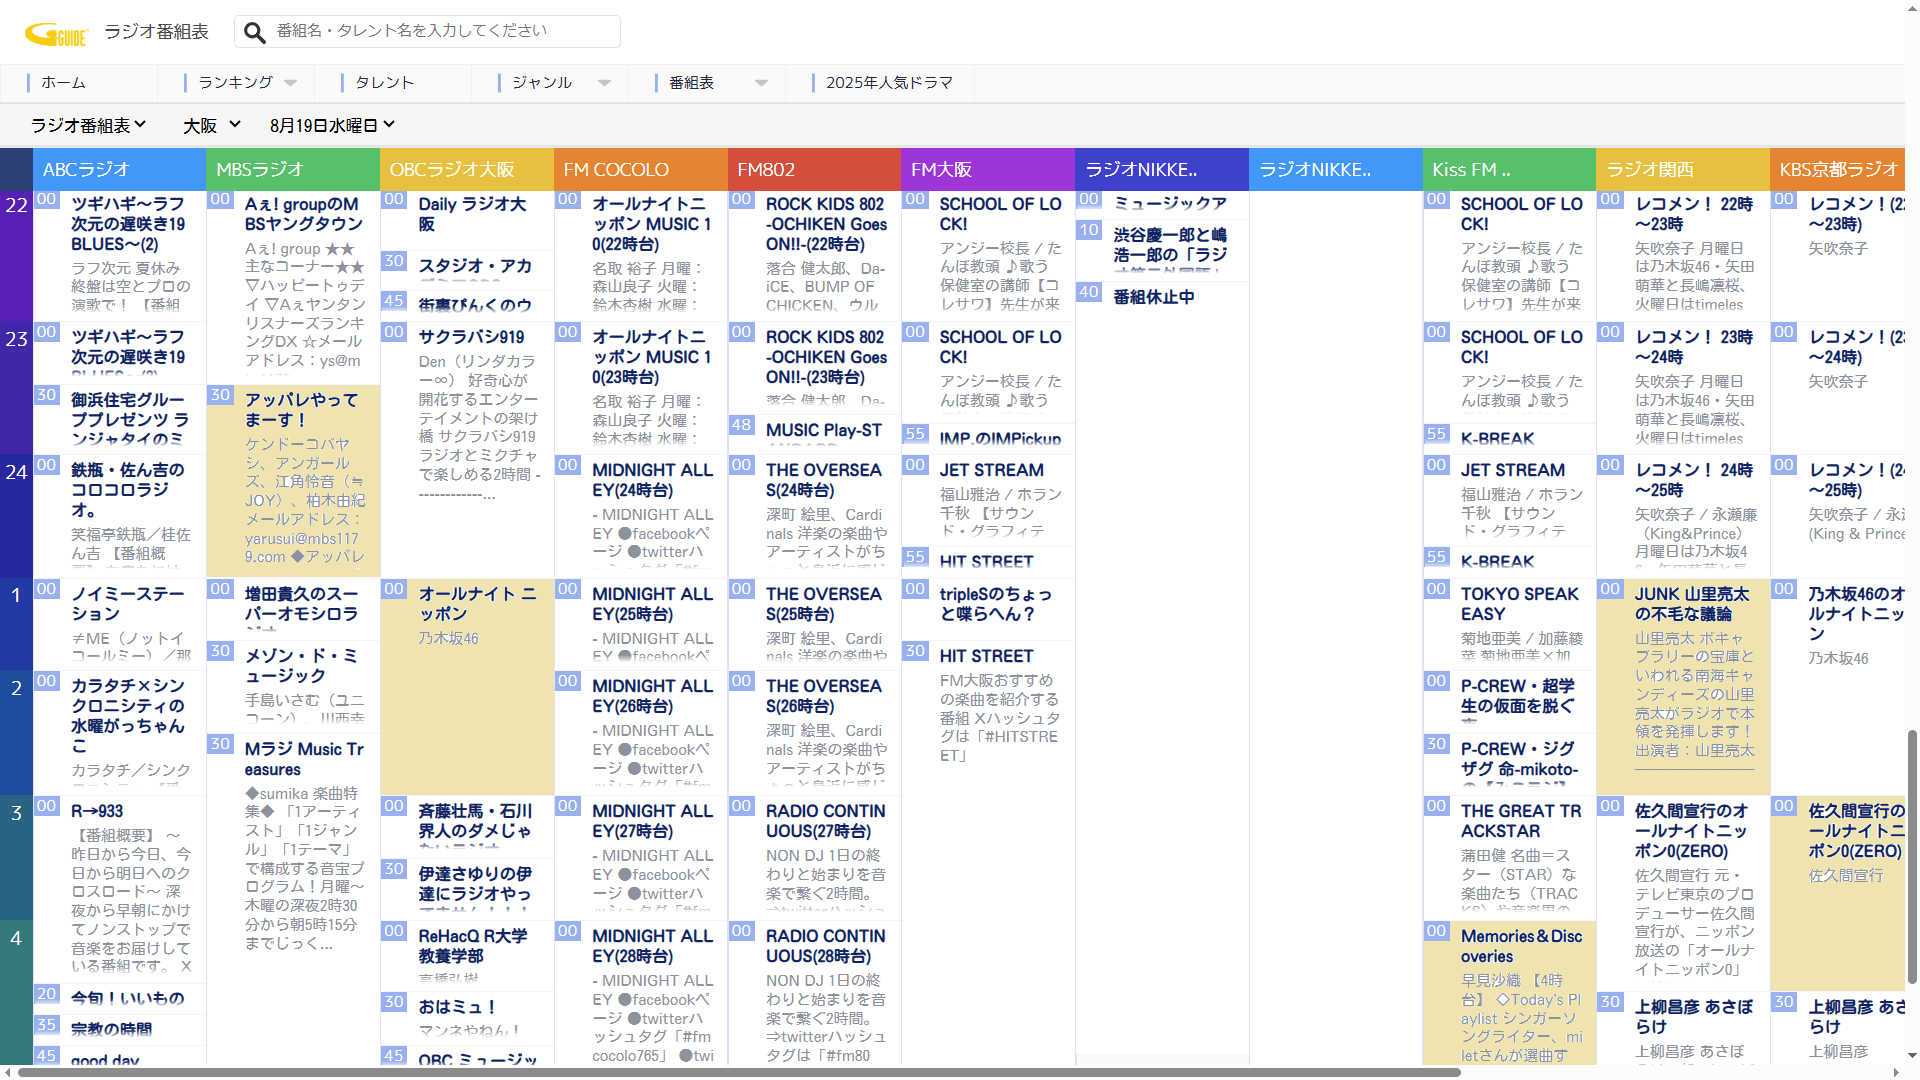Click 番組休止中 entry

[1154, 297]
